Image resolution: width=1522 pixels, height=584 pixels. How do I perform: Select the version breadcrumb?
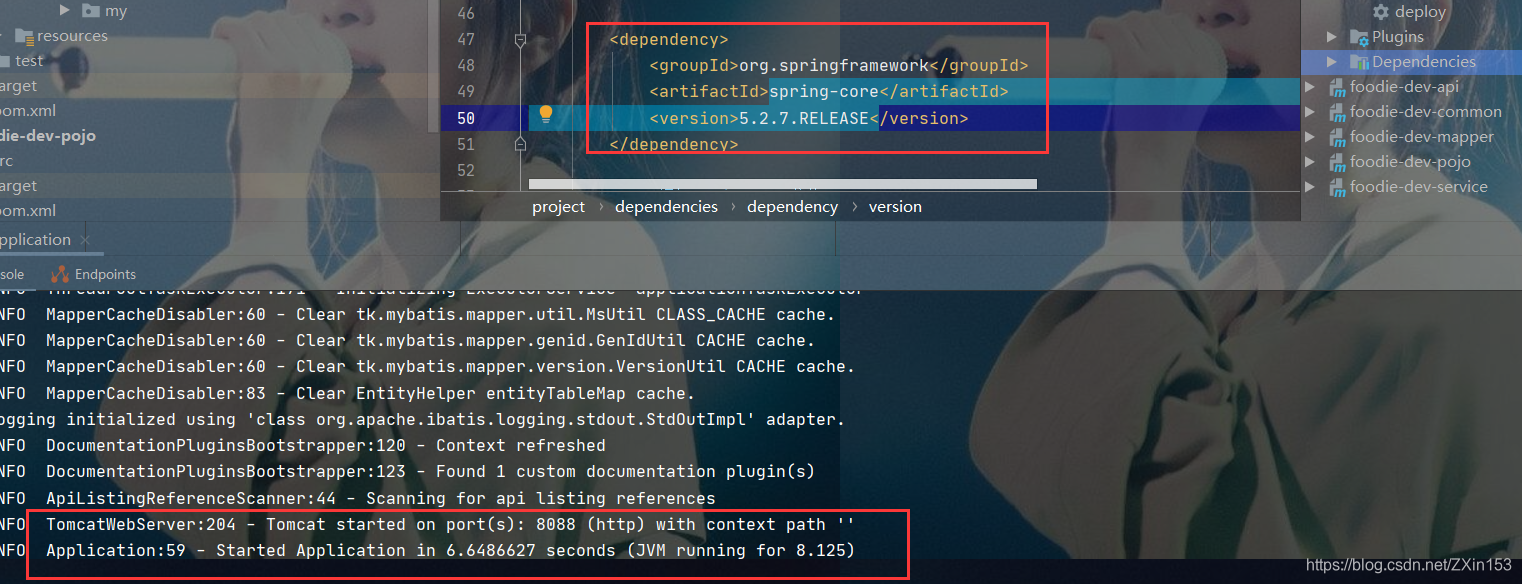pyautogui.click(x=895, y=207)
